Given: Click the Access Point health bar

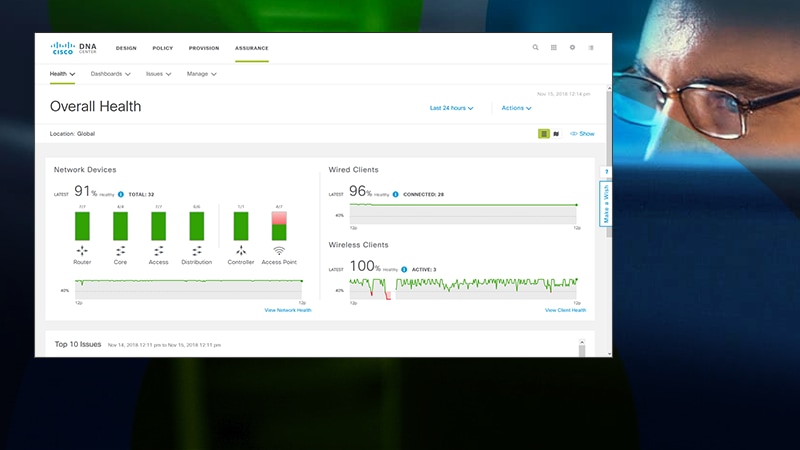Looking at the screenshot, I should pos(279,226).
